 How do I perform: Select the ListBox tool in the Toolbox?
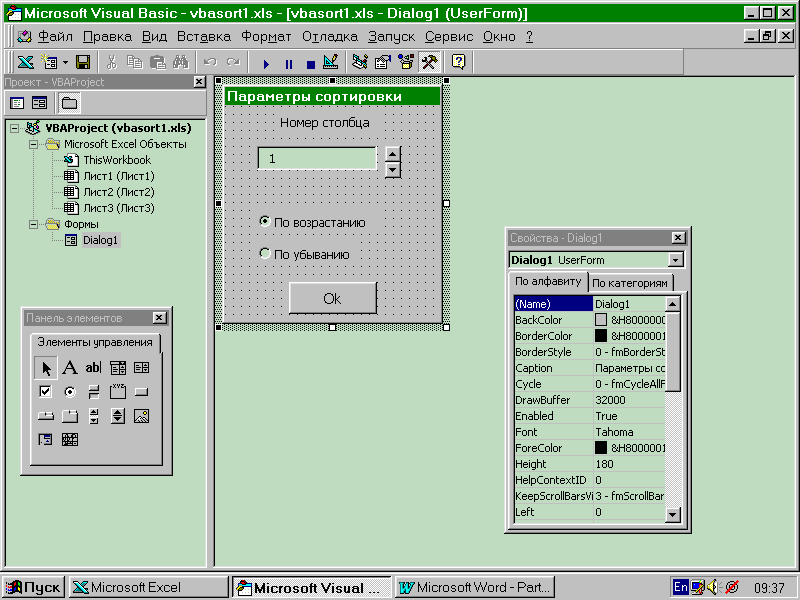(141, 367)
